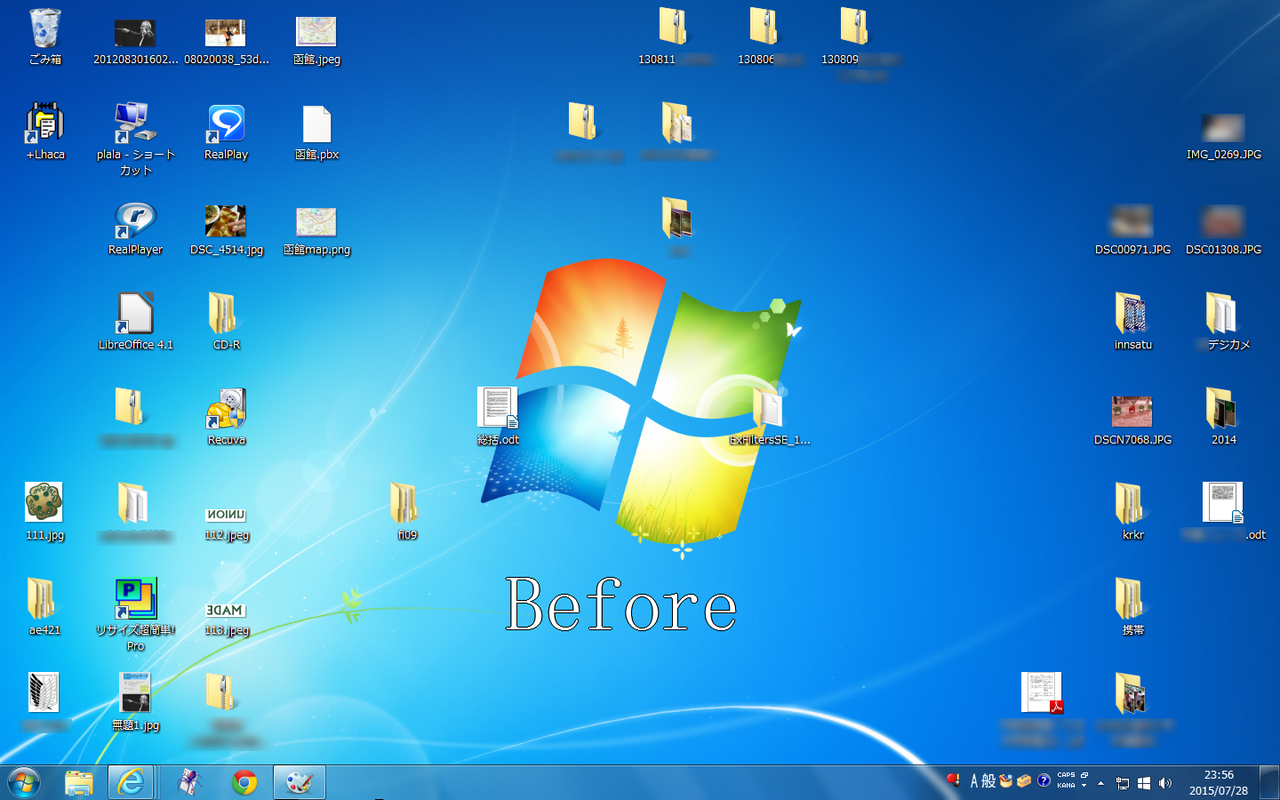Select the IMG_0269.JPG file

[x=1223, y=128]
